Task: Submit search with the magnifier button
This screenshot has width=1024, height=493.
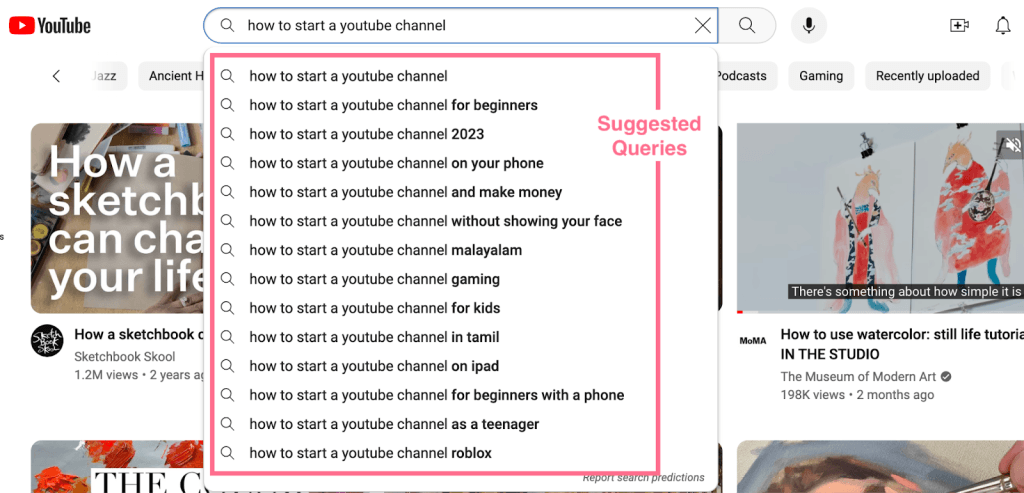Action: [747, 25]
